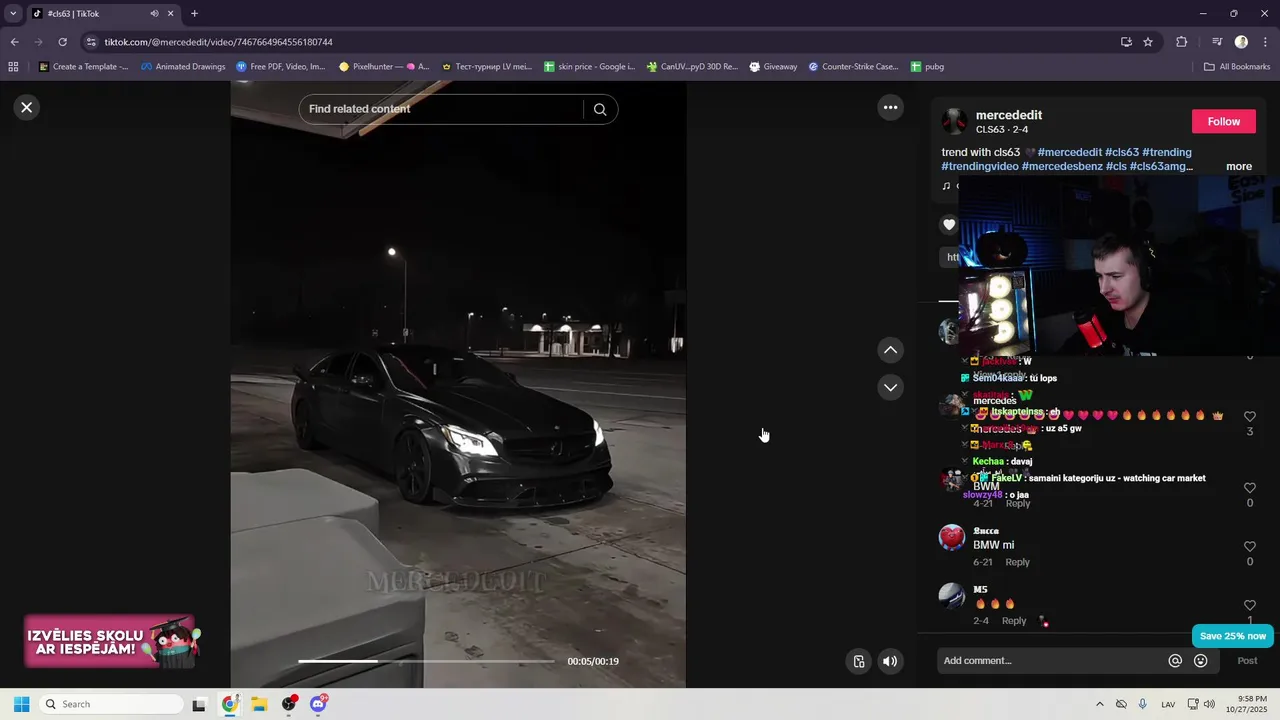Toggle the floating player mini-window icon

[x=858, y=661]
